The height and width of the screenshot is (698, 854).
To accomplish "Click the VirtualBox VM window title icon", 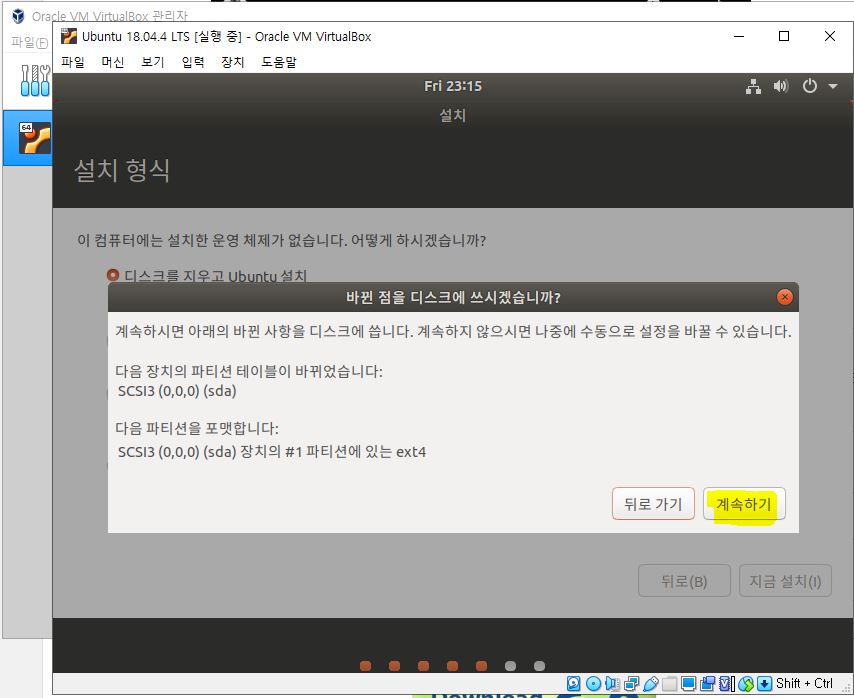I will pyautogui.click(x=69, y=36).
